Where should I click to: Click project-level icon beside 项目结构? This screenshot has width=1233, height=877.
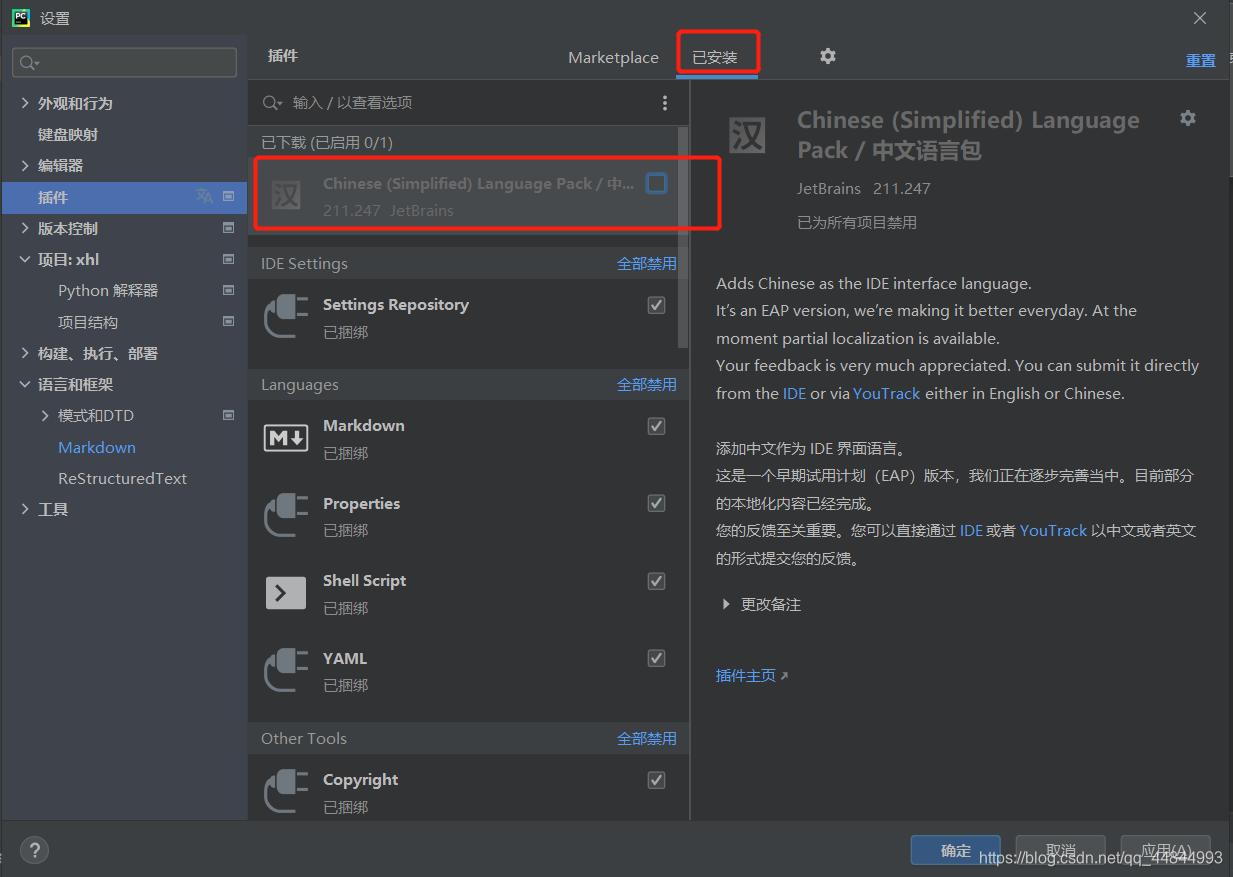click(x=228, y=322)
